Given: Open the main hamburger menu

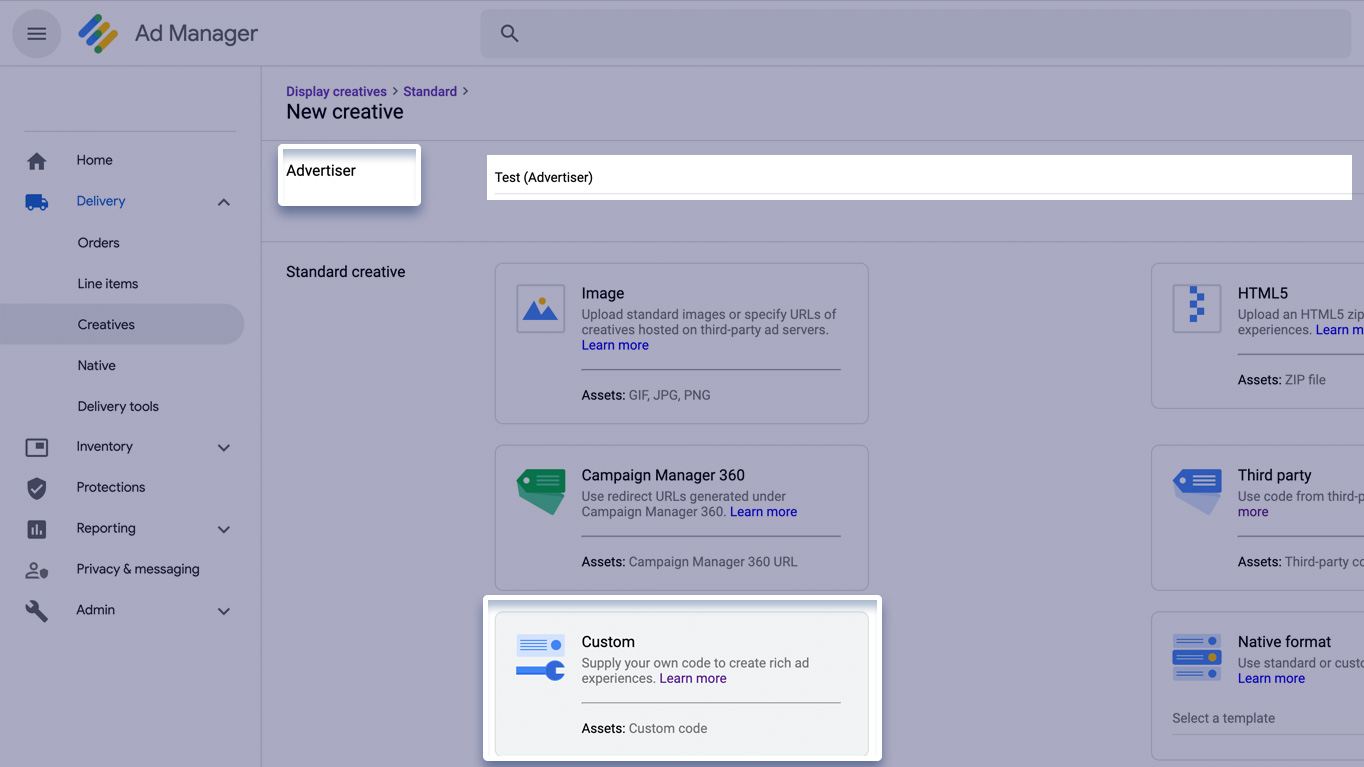Looking at the screenshot, I should point(37,34).
